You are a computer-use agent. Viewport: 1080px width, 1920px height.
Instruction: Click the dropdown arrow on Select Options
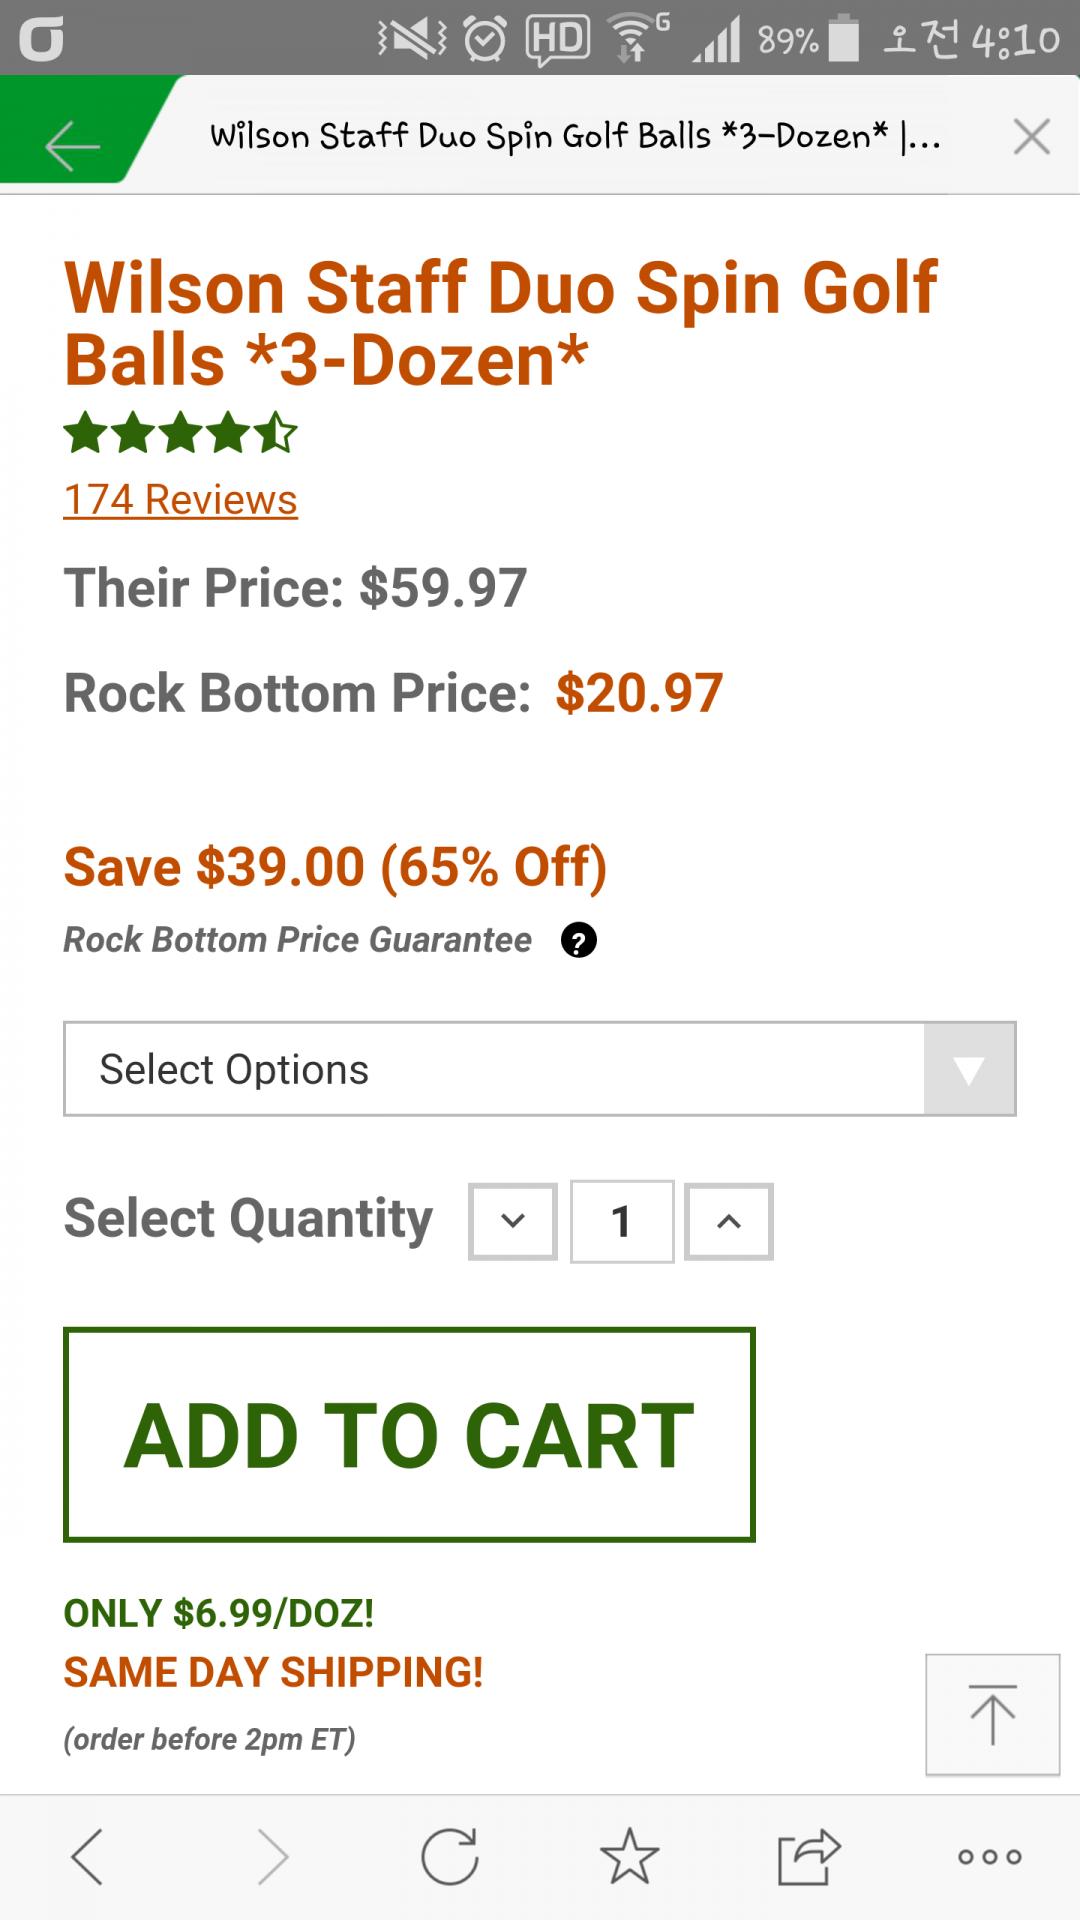coord(969,1069)
